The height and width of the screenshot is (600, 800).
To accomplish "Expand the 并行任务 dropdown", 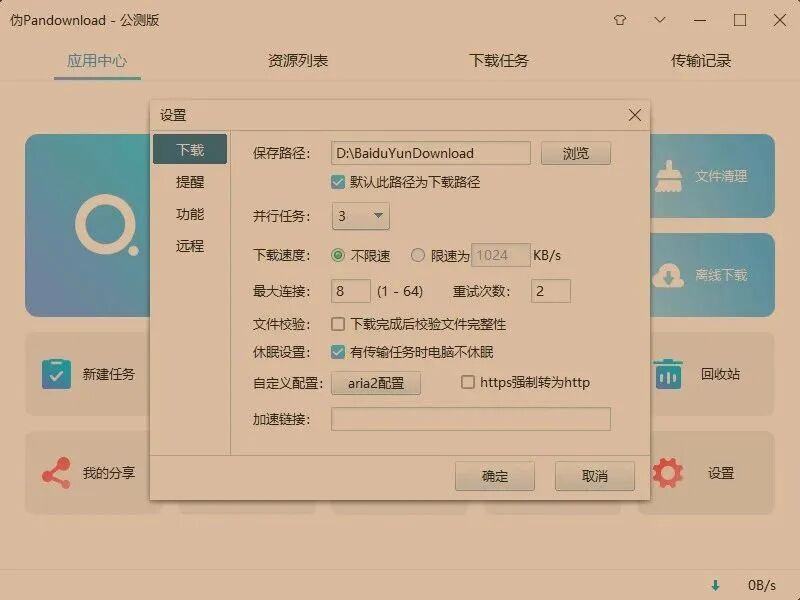I will pos(361,216).
